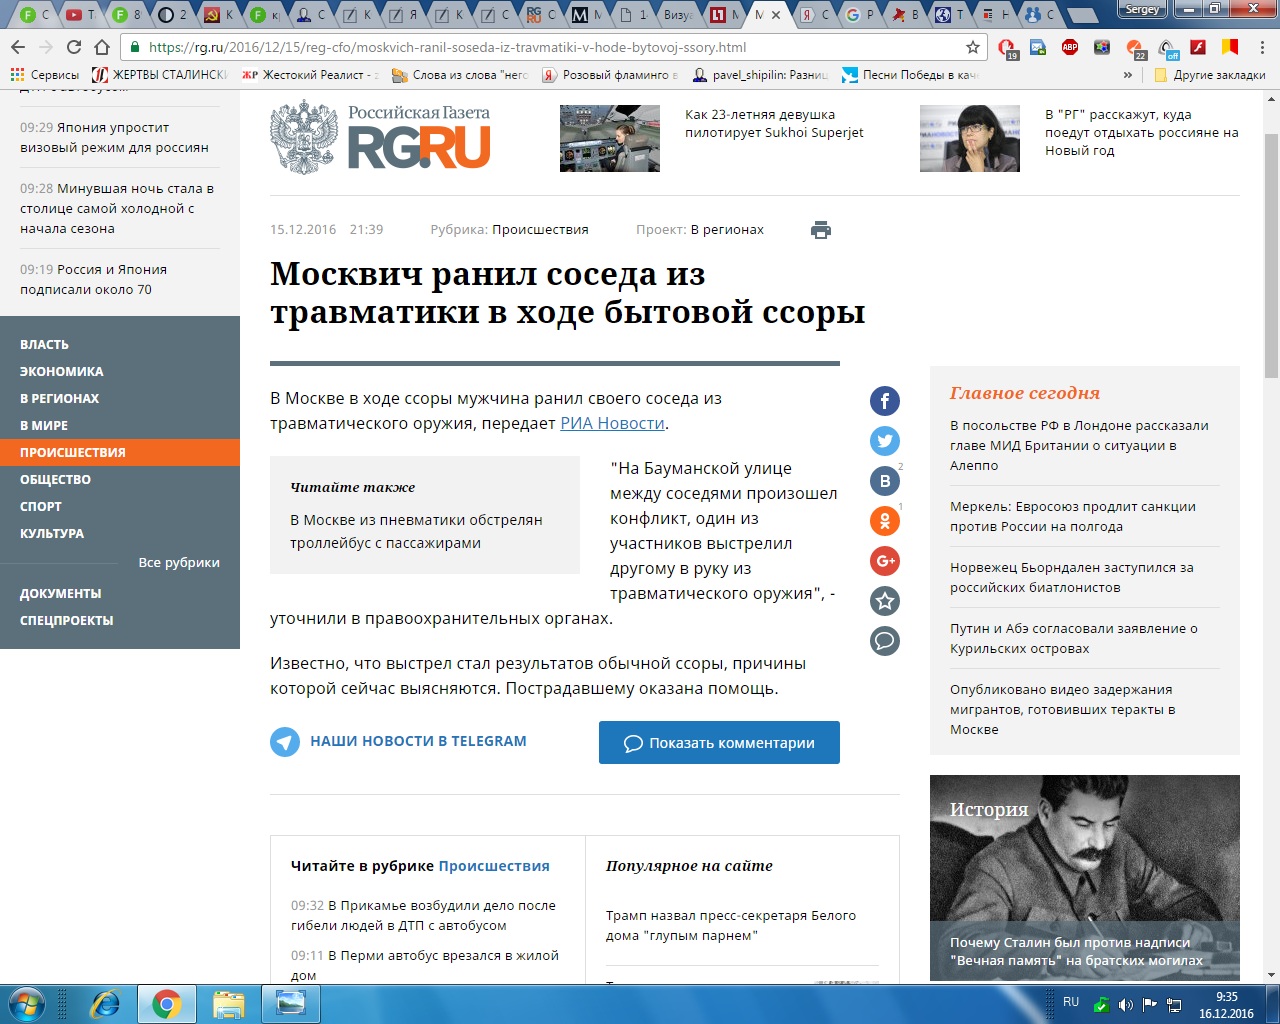Image resolution: width=1280 pixels, height=1024 pixels.
Task: Open File Explorer from taskbar
Action: [x=229, y=1004]
